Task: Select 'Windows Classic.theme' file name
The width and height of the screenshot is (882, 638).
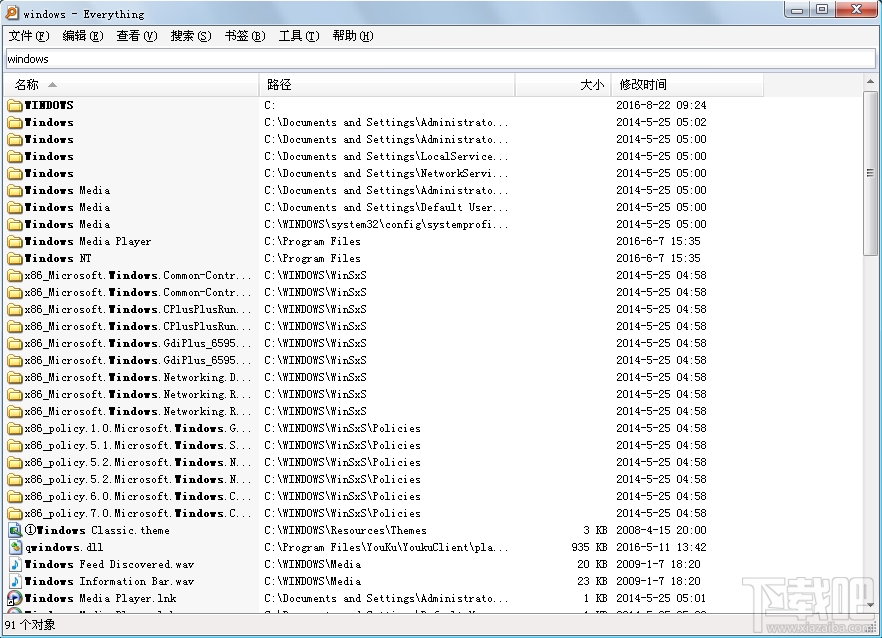Action: pos(97,530)
